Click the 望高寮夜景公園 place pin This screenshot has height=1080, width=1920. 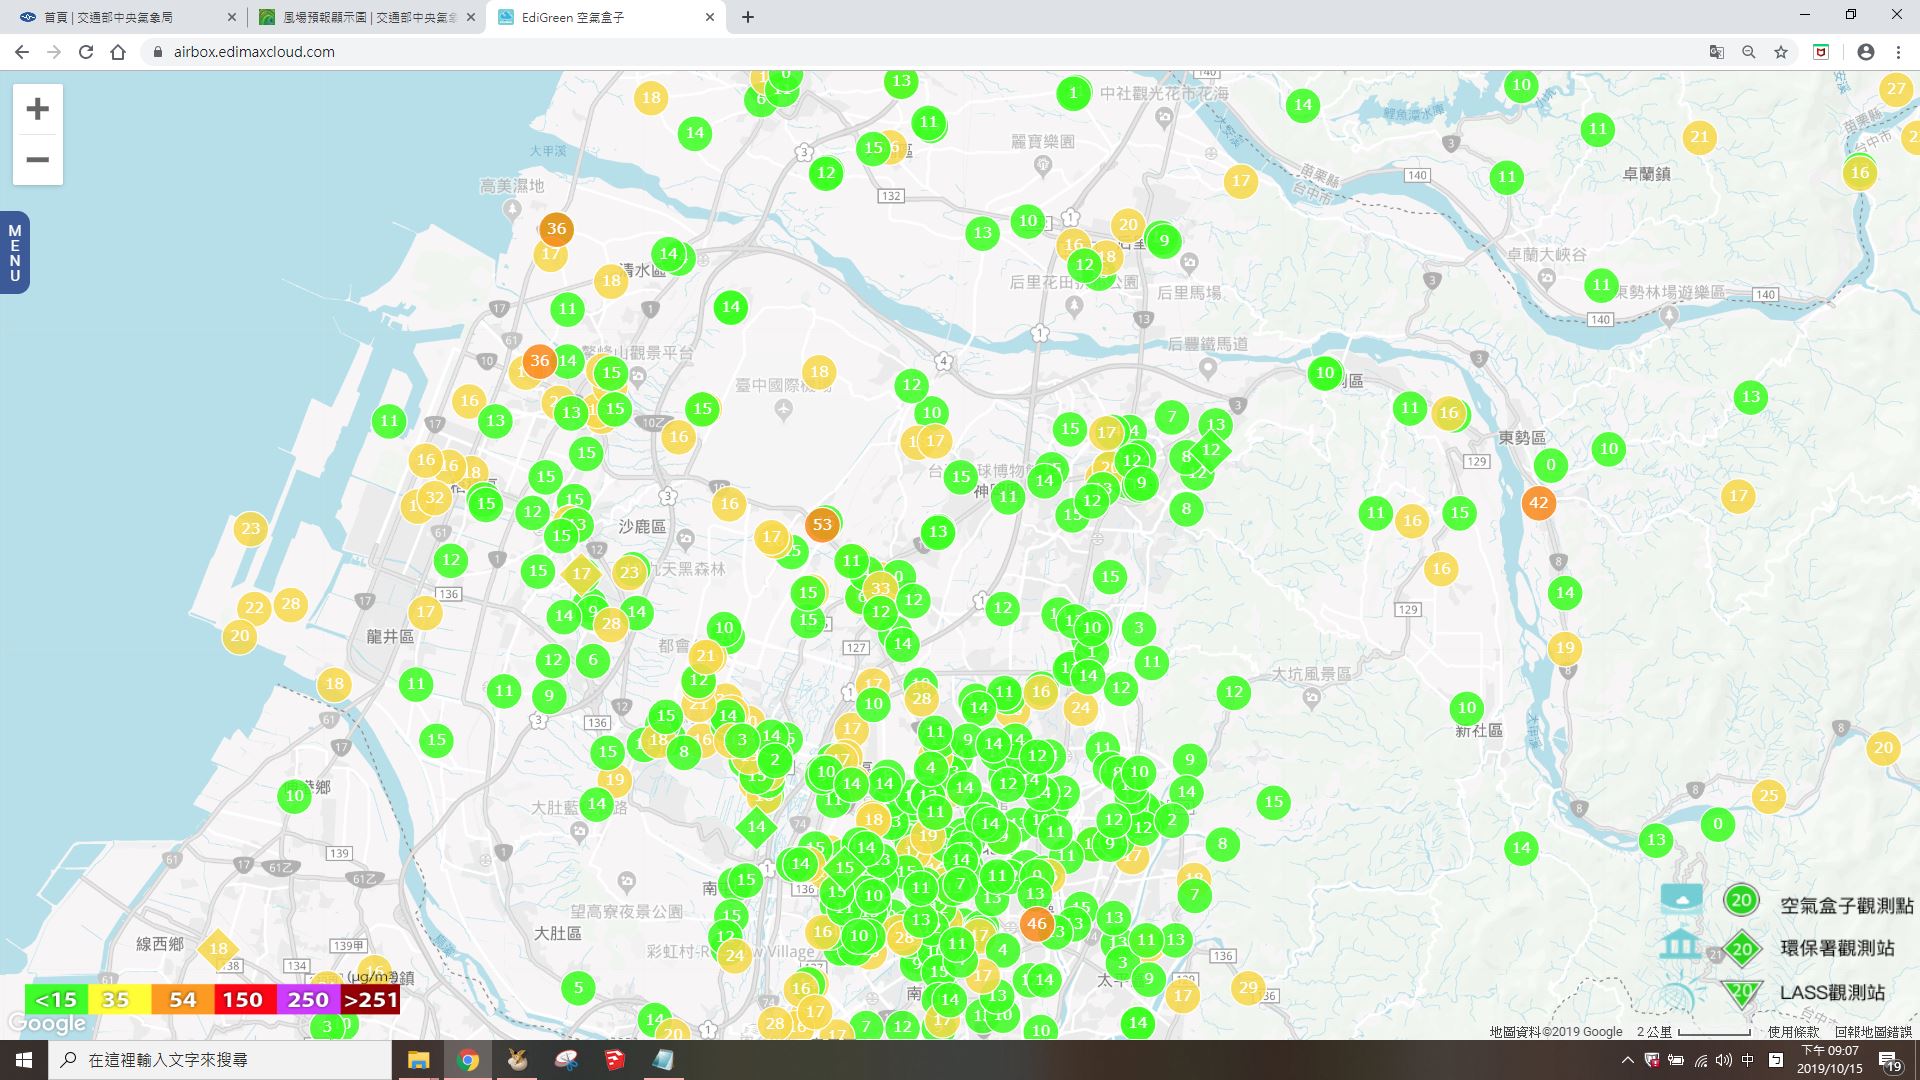[x=626, y=881]
